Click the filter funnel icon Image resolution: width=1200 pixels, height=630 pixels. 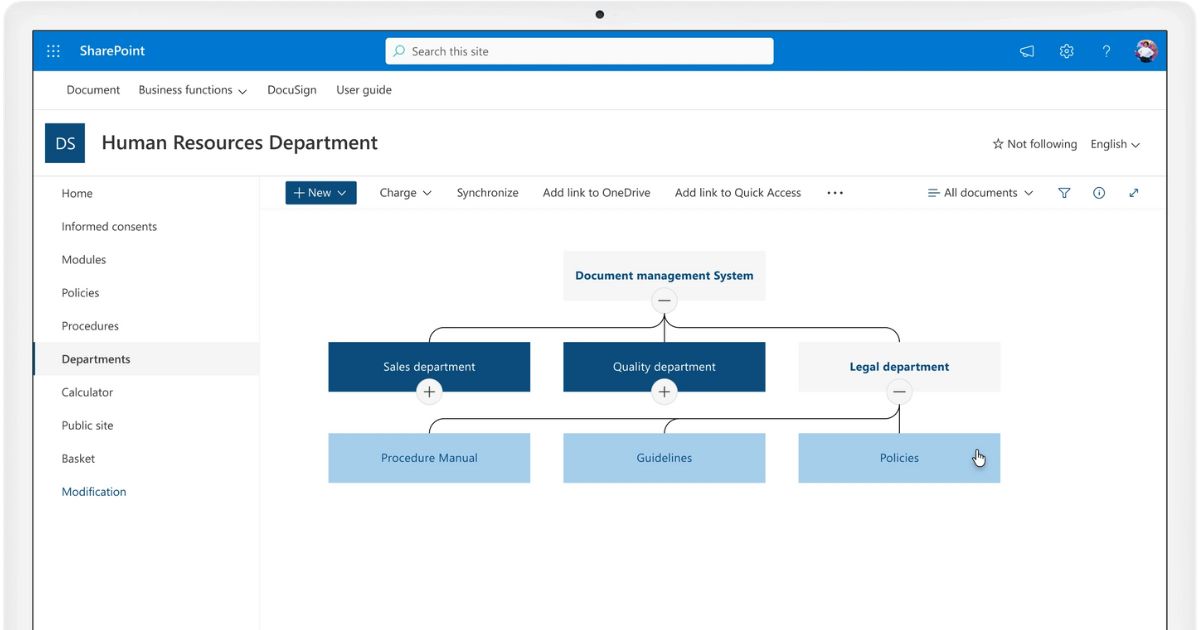pyautogui.click(x=1064, y=193)
